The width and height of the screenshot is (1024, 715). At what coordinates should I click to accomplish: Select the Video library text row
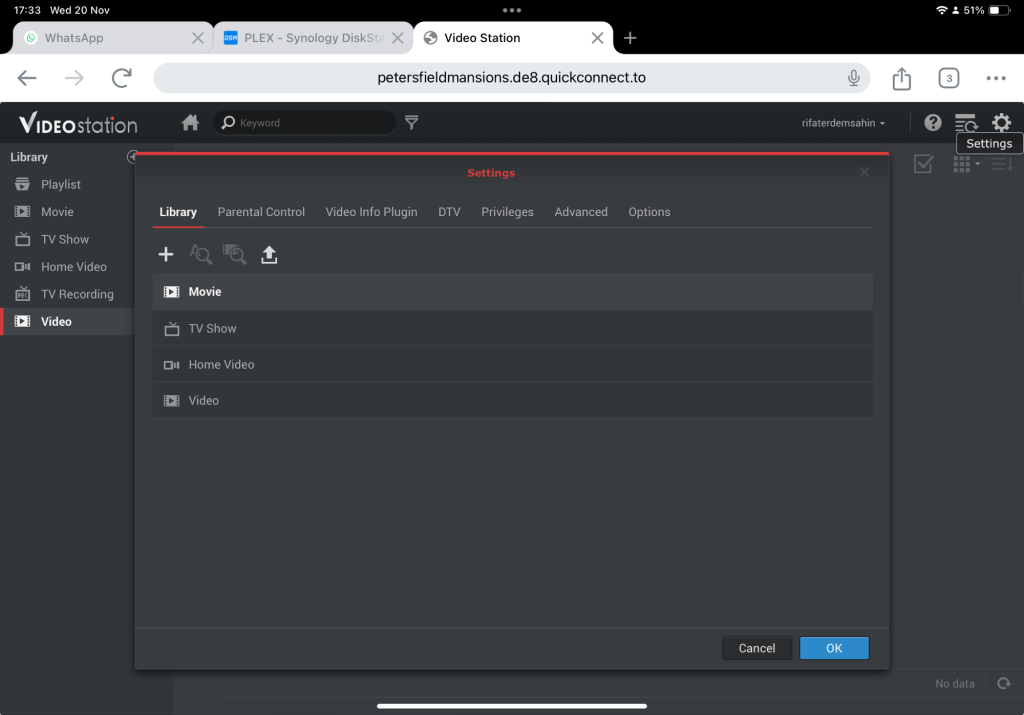513,400
